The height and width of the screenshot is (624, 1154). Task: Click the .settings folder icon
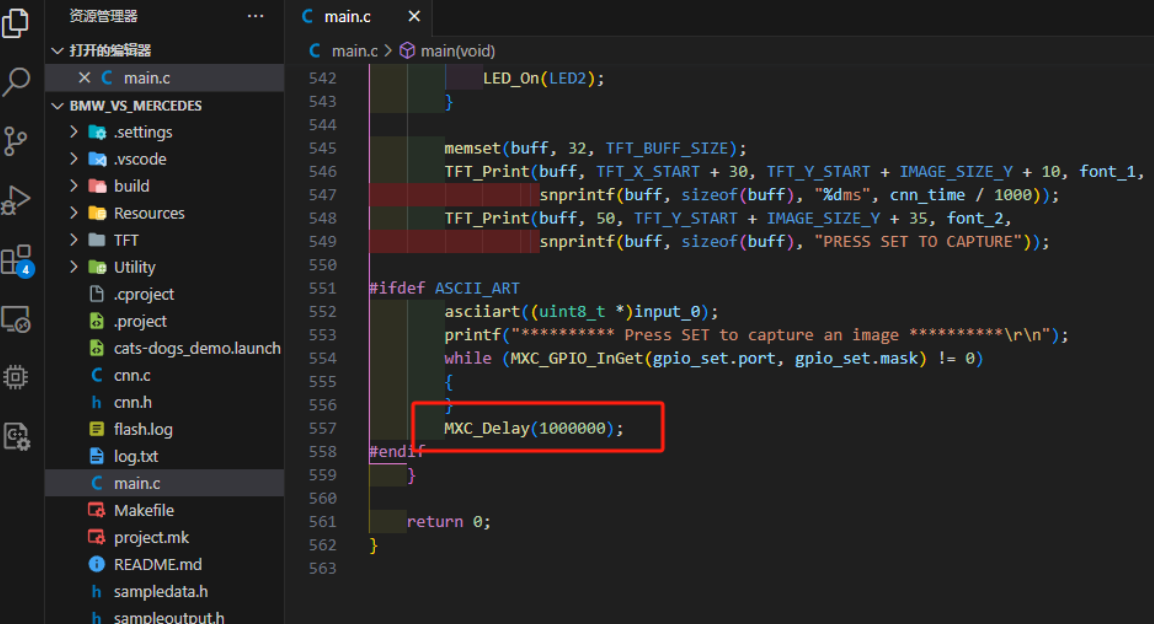97,132
